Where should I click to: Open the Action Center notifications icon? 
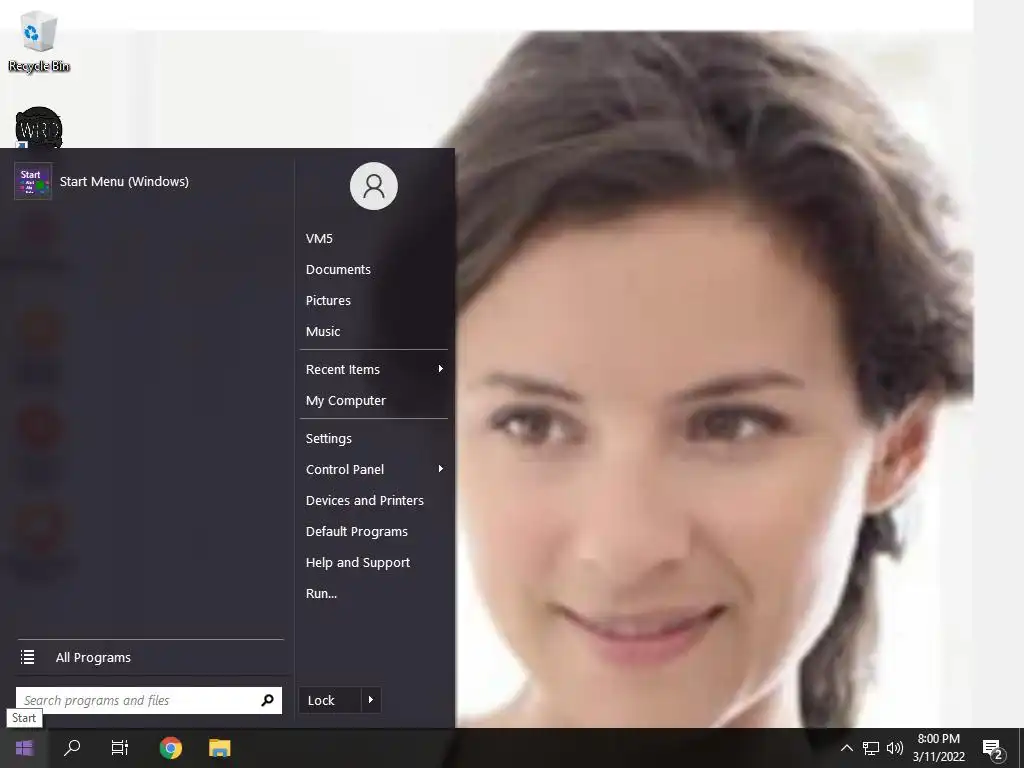(993, 748)
